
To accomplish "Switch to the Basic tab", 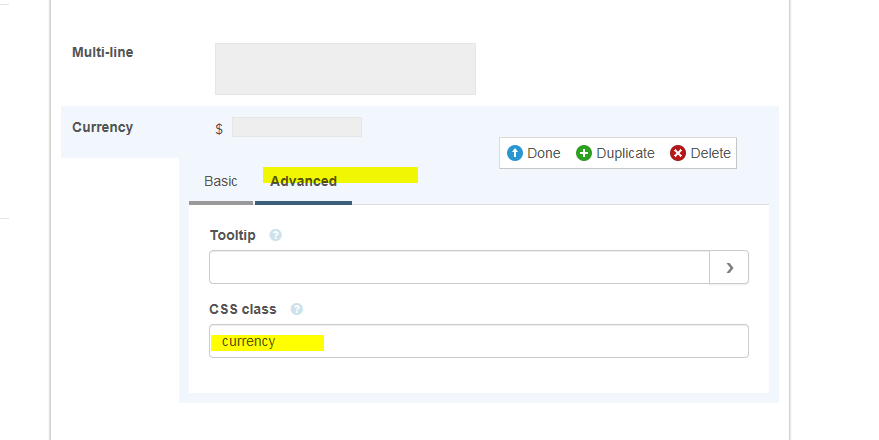I will pos(221,182).
